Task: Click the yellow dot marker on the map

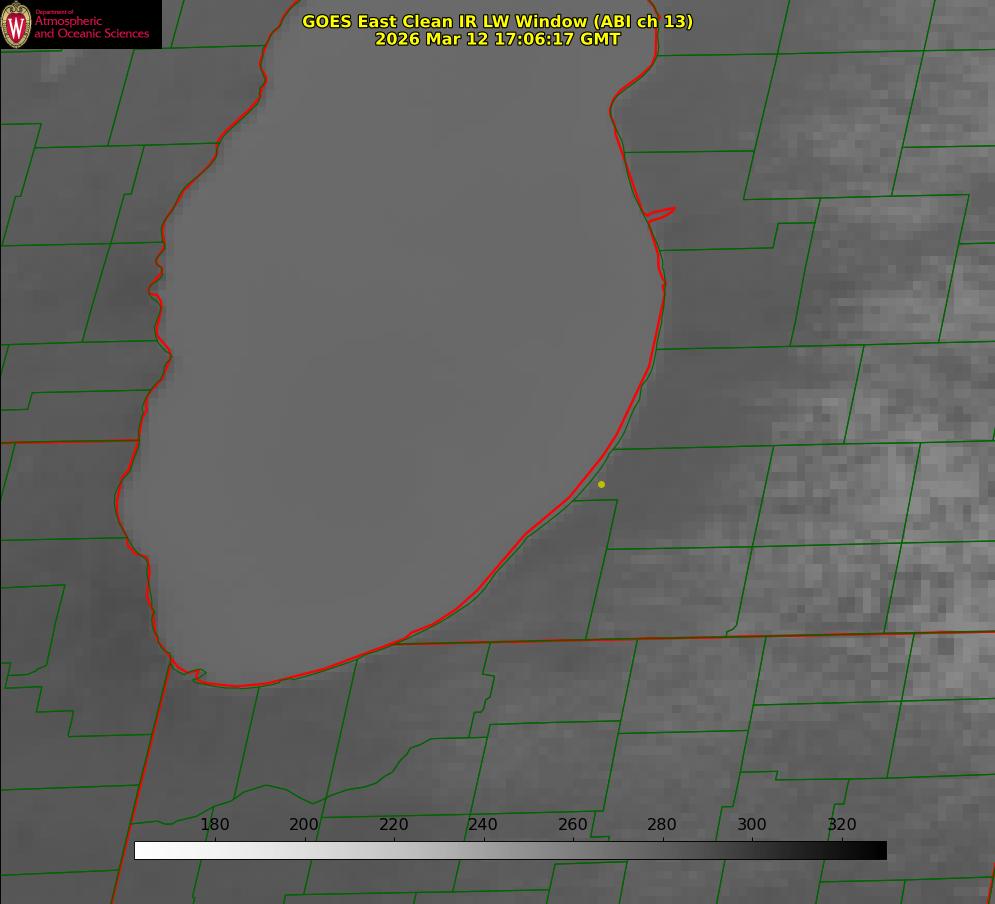Action: click(x=601, y=484)
